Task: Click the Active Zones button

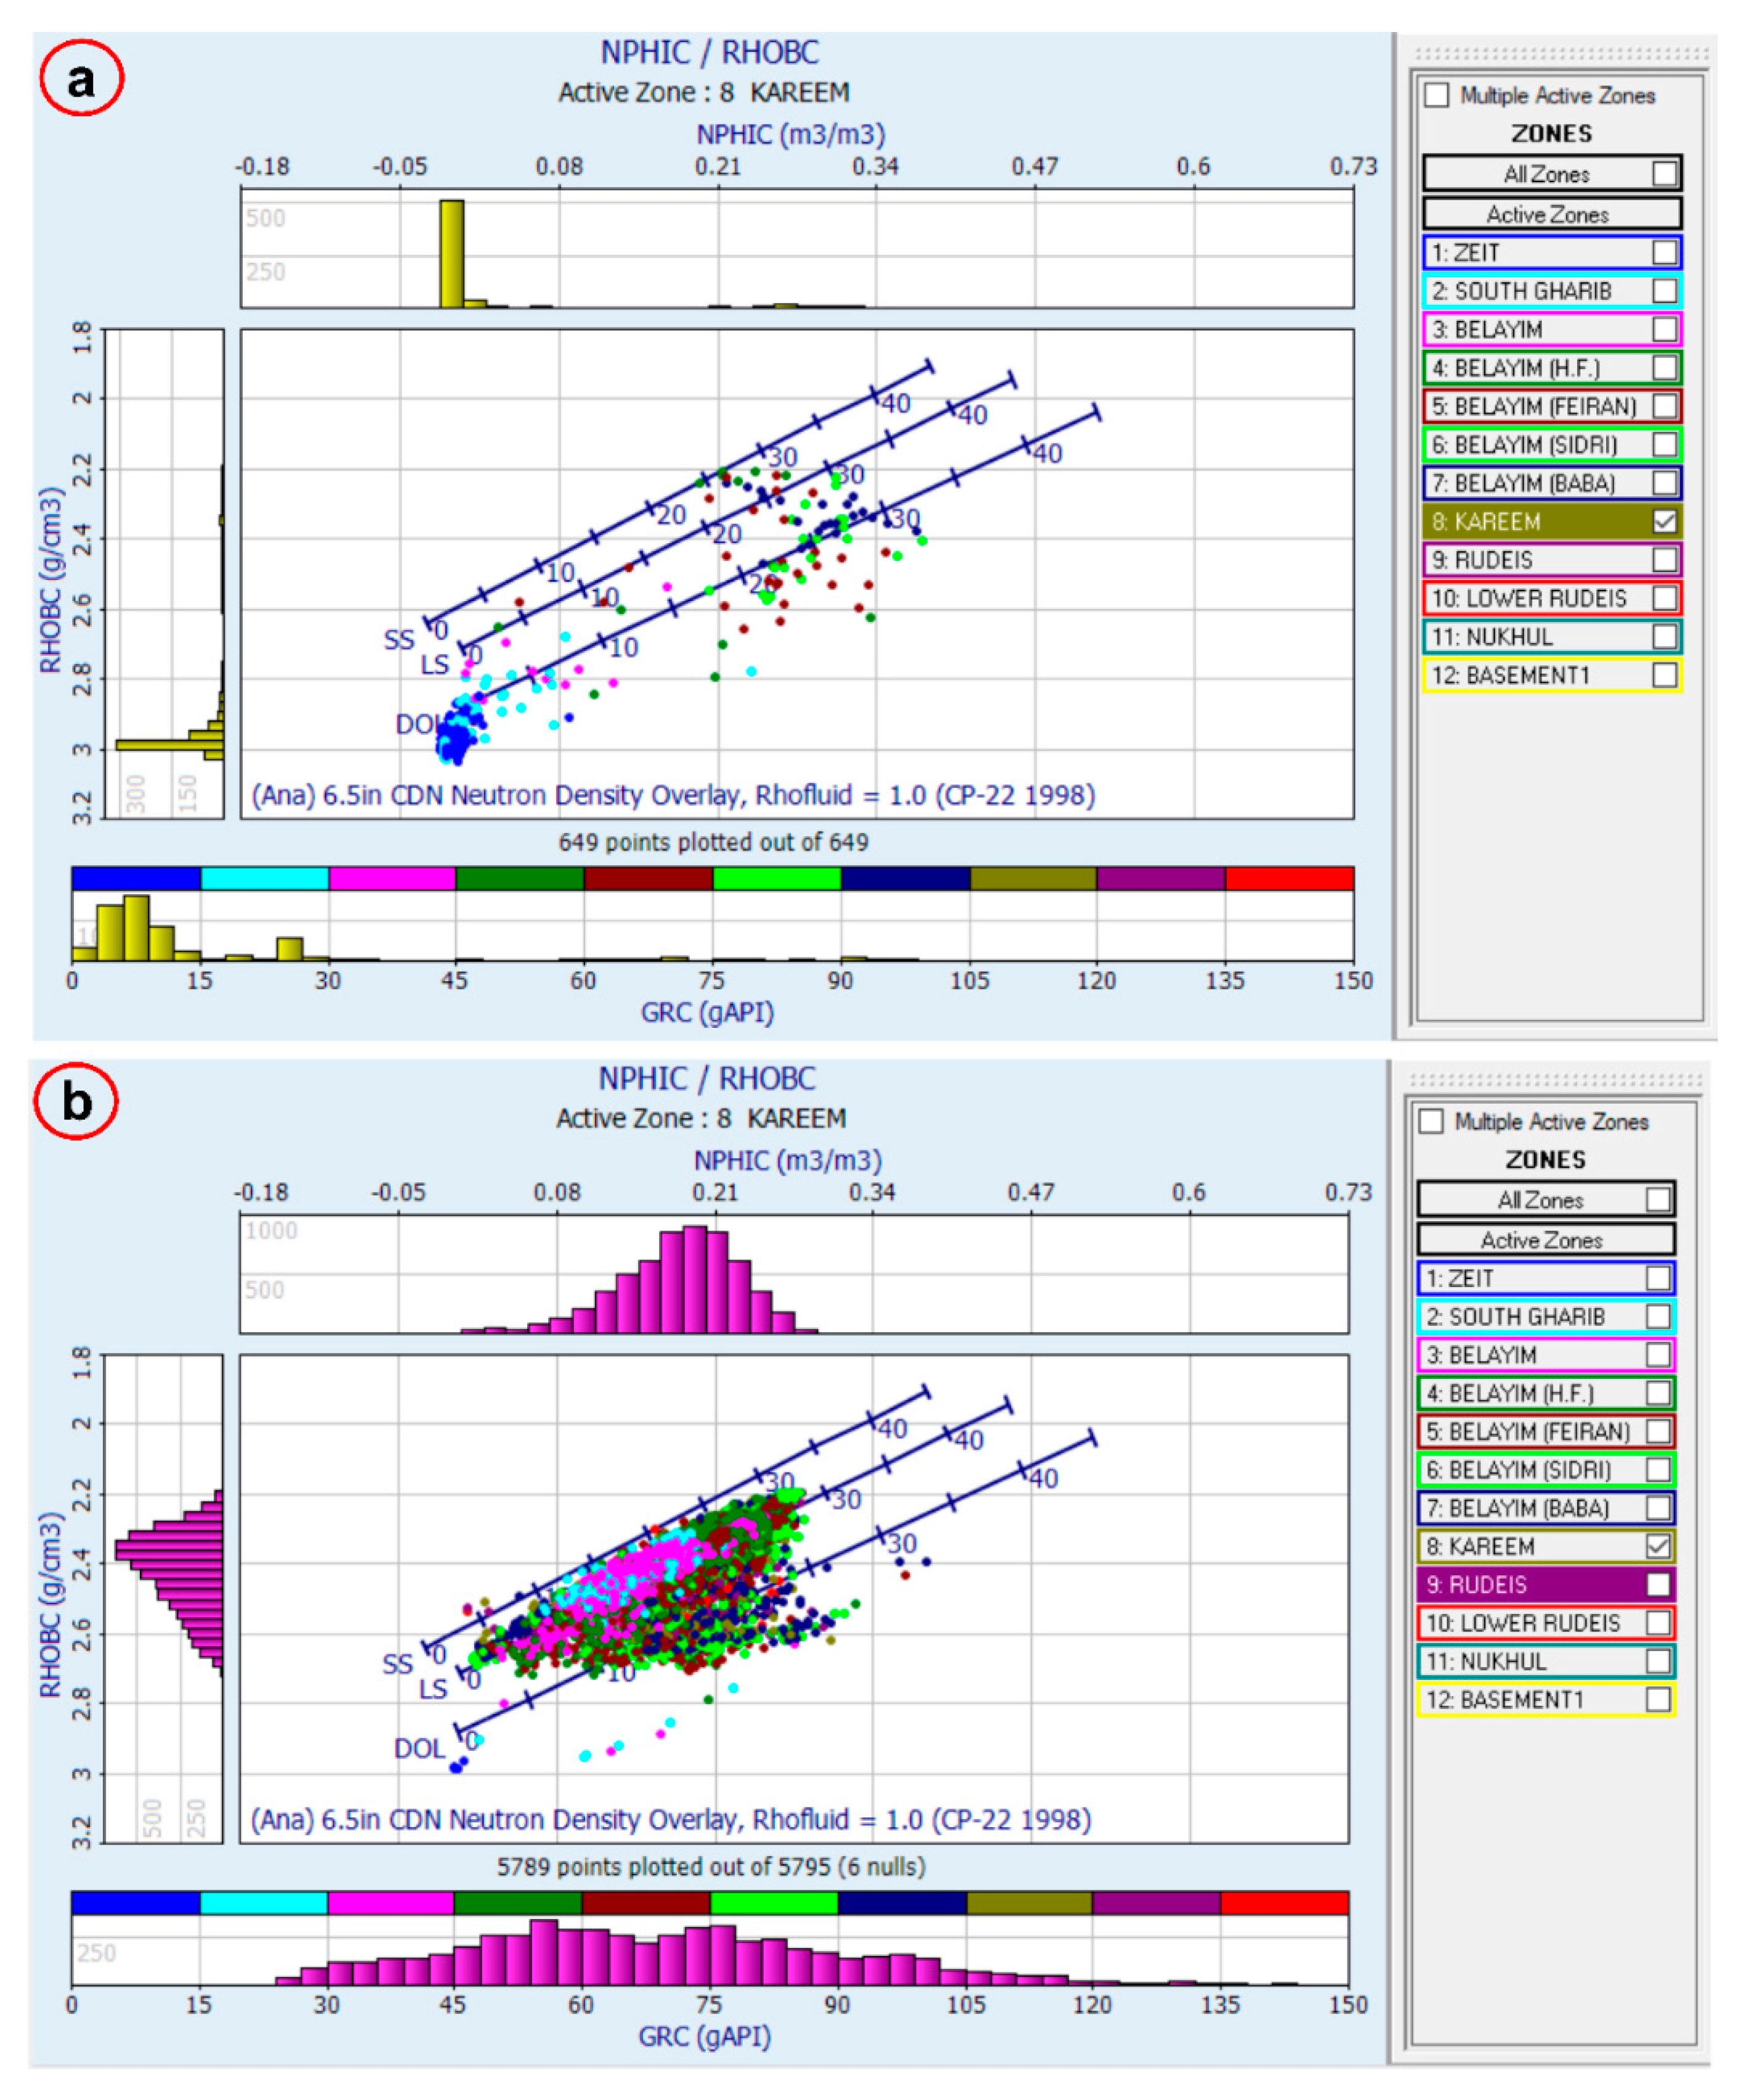Action: pyautogui.click(x=1547, y=213)
